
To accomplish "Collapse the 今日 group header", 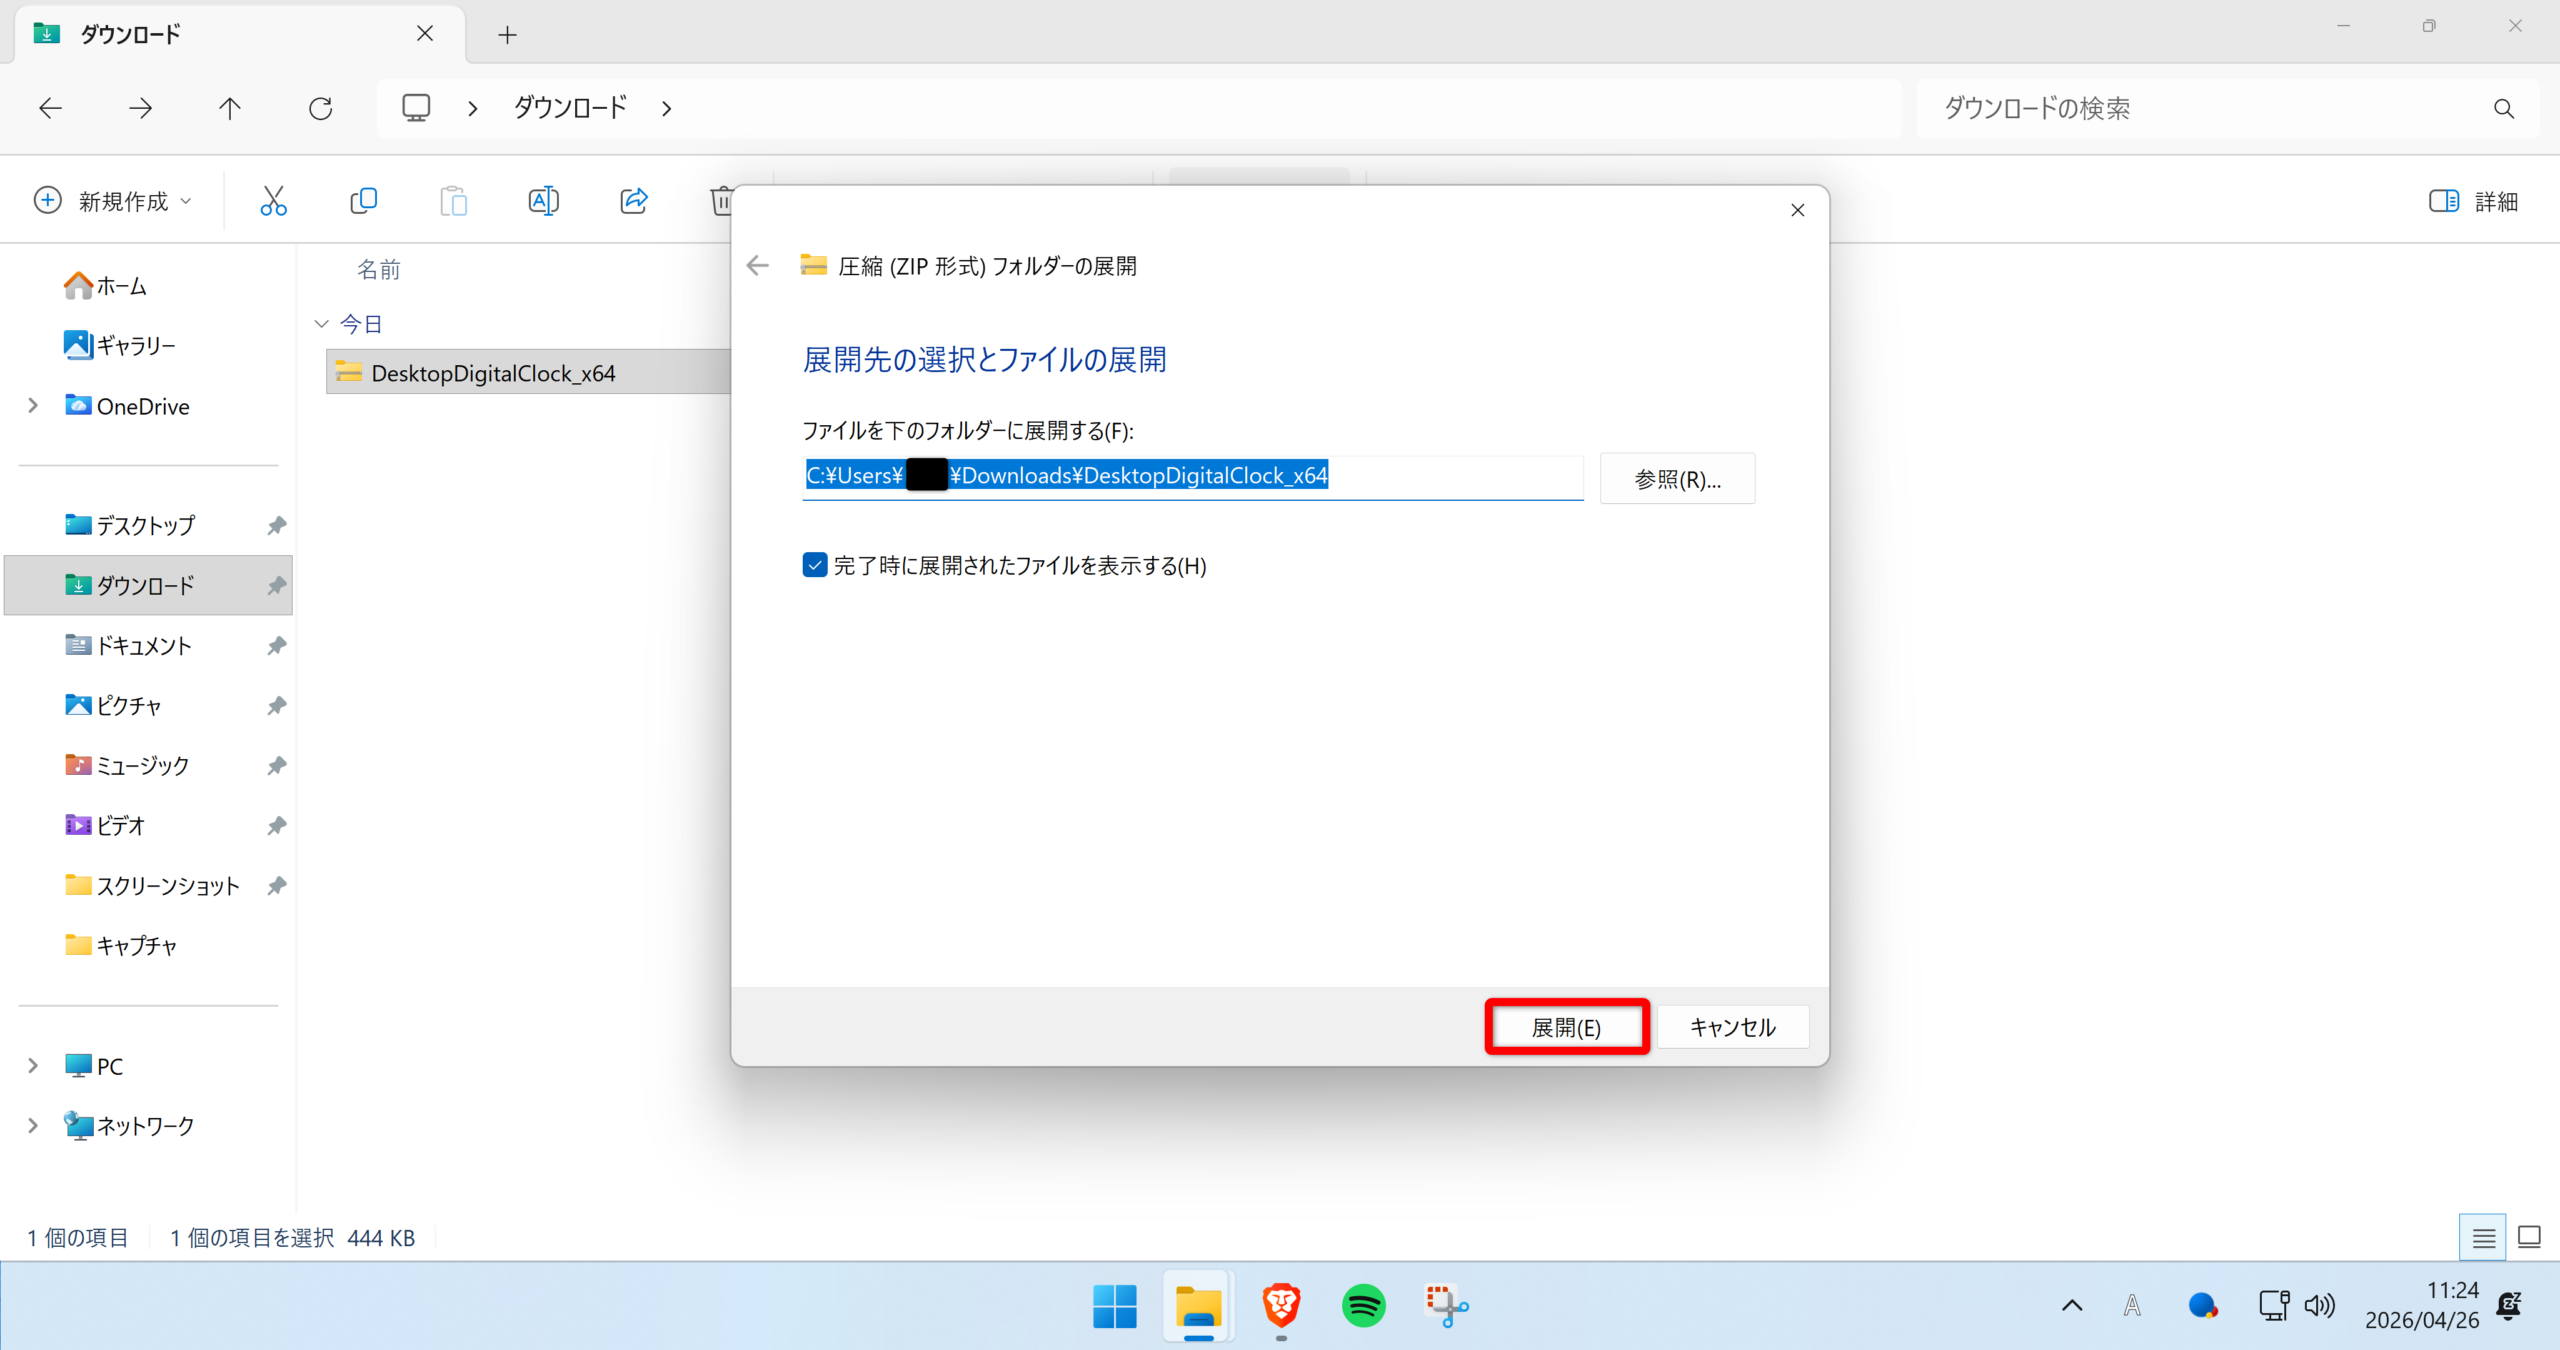I will pyautogui.click(x=321, y=323).
